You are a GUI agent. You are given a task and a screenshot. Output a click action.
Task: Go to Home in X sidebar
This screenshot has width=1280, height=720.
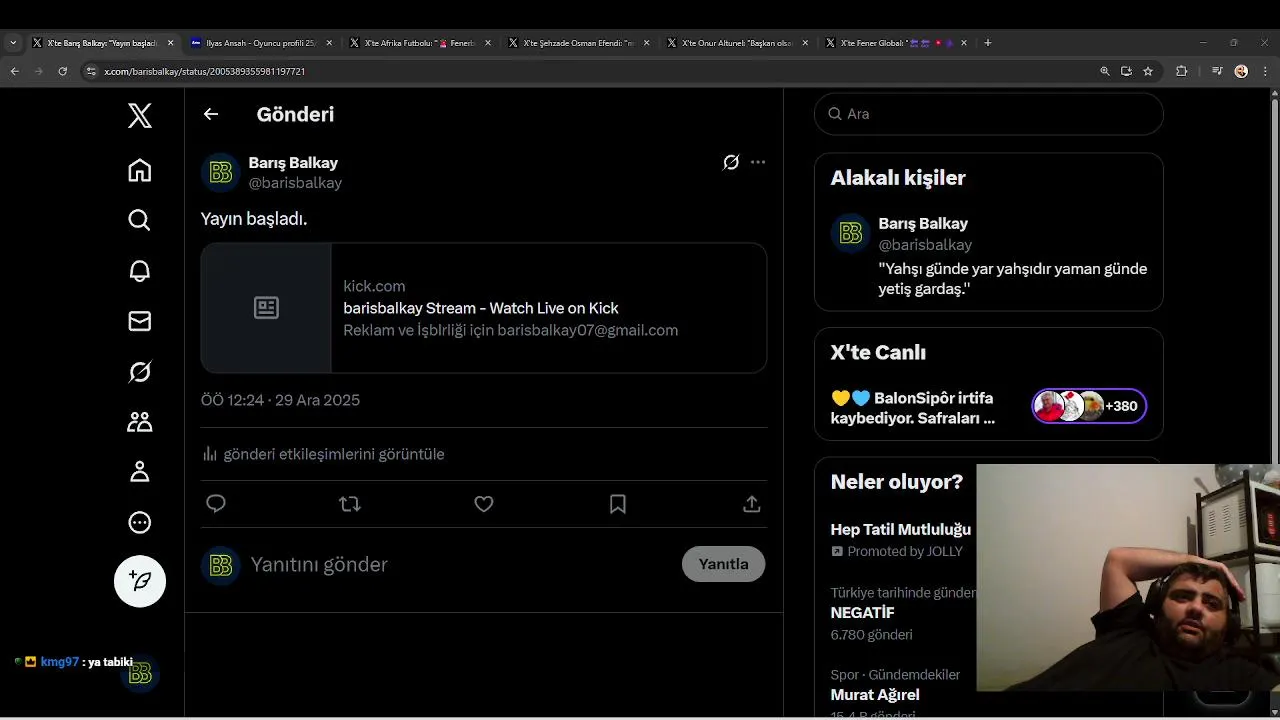pos(140,170)
